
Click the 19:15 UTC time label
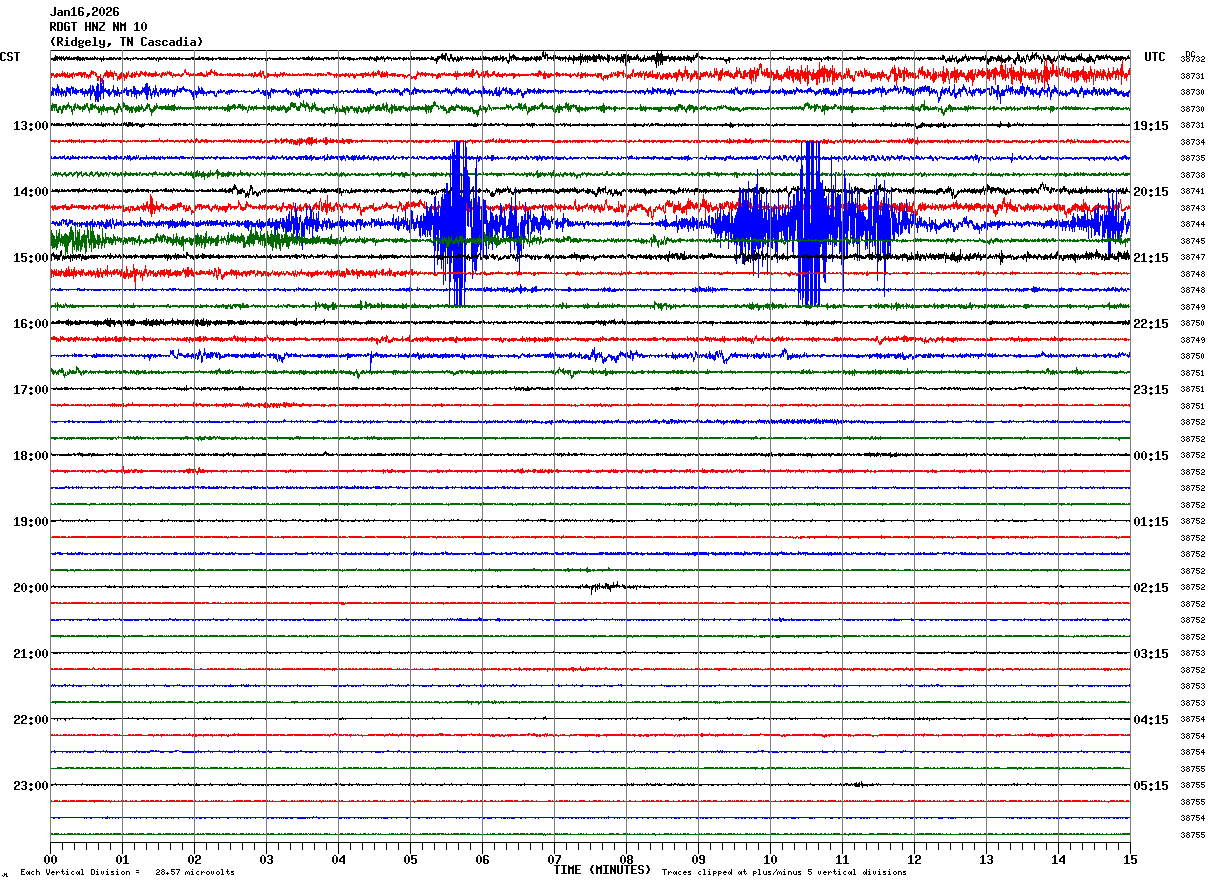coord(1151,126)
